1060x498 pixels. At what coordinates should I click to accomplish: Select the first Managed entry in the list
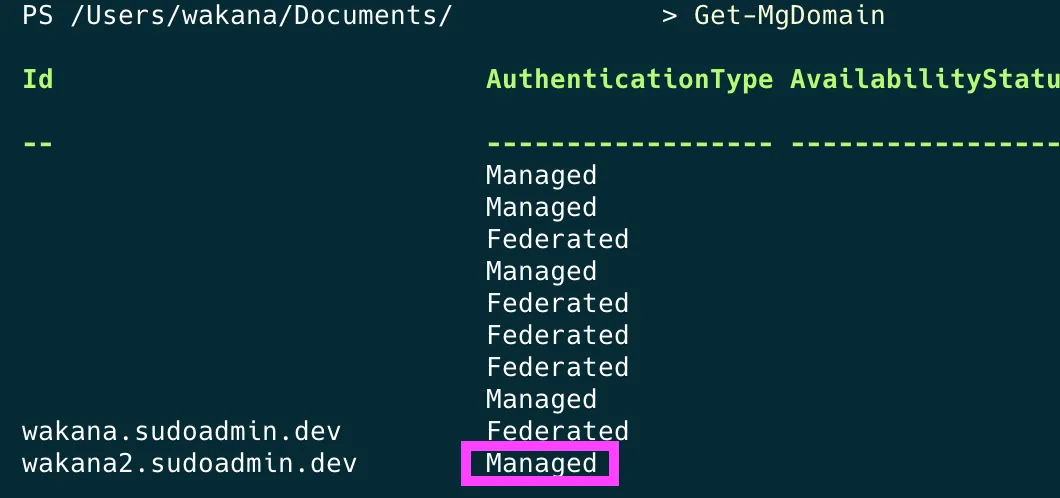tap(541, 175)
